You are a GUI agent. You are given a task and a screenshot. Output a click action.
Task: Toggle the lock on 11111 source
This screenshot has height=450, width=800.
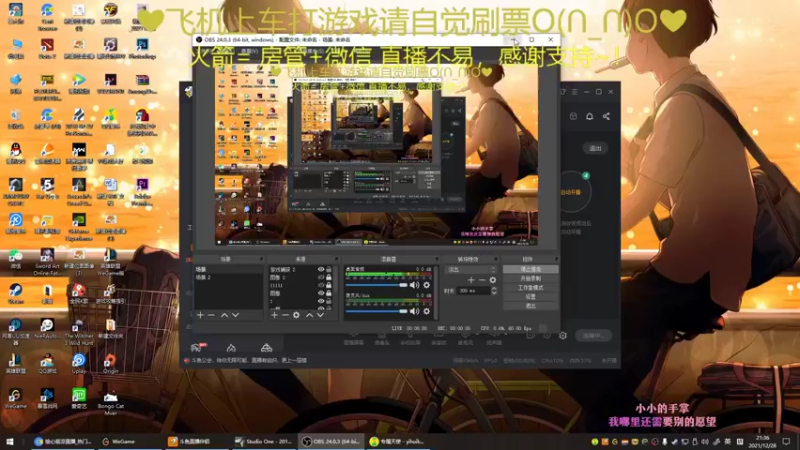click(x=329, y=285)
